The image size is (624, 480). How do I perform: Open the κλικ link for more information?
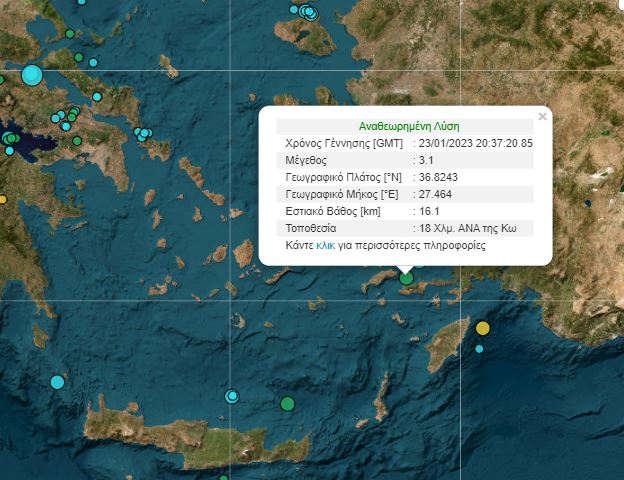click(325, 245)
